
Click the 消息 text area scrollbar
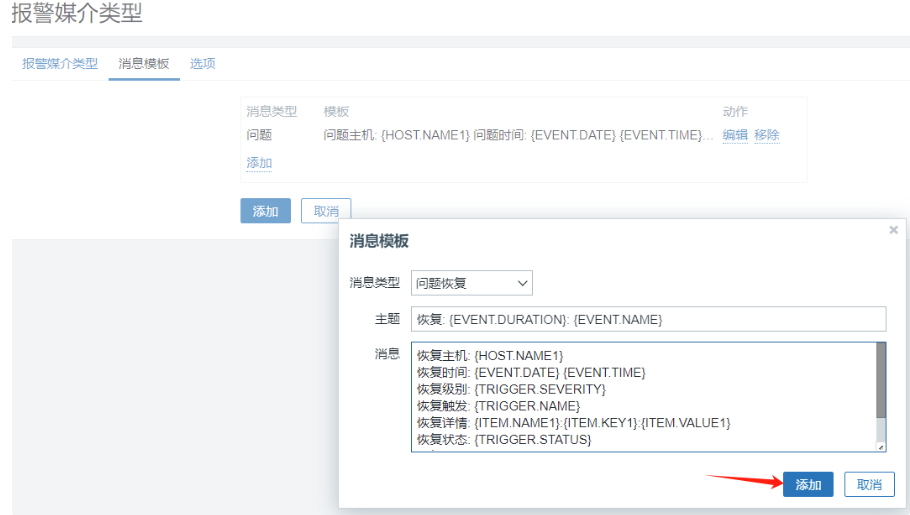(880, 380)
